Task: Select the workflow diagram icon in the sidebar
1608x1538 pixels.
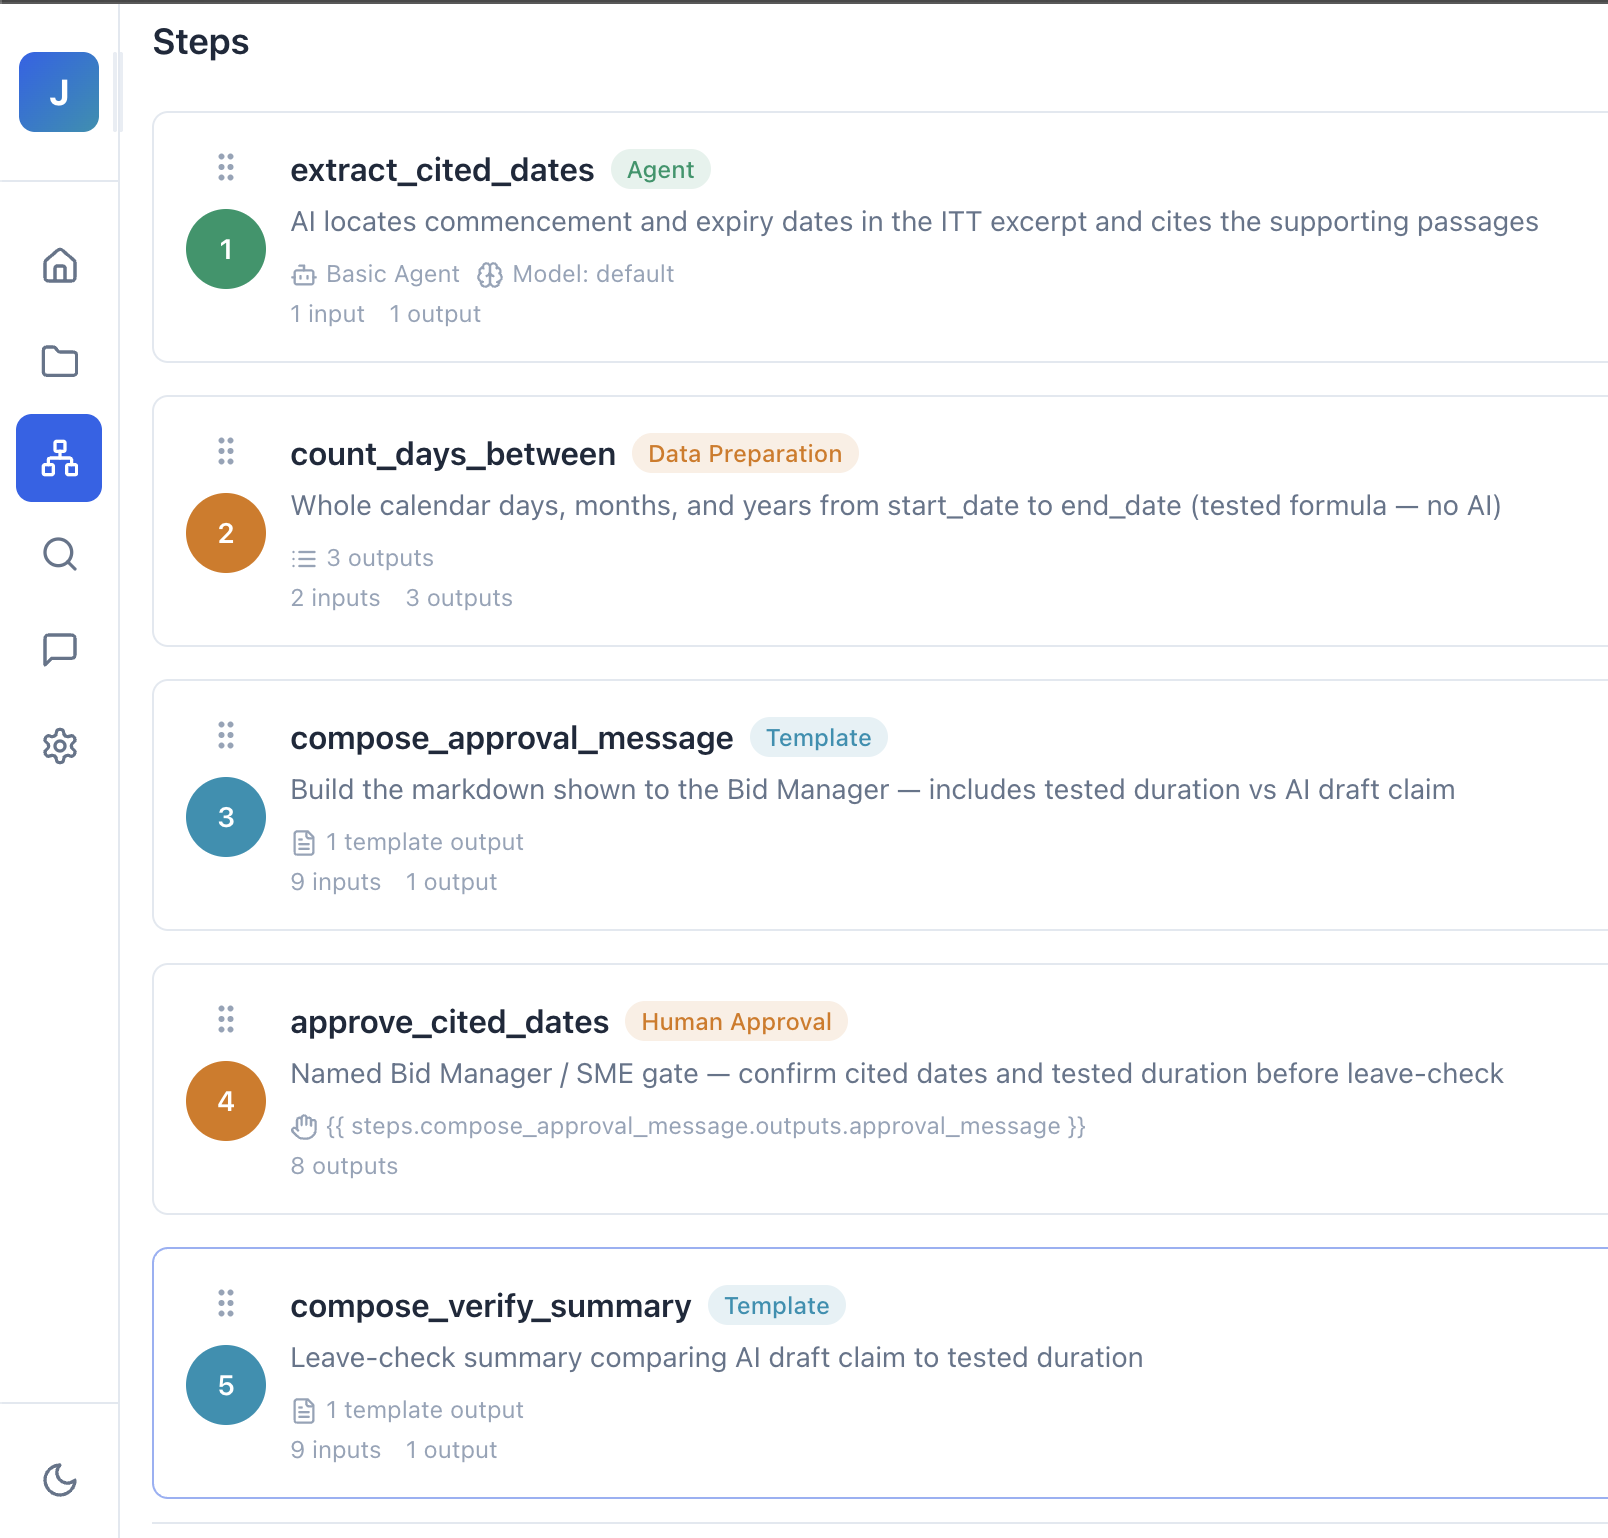Action: coord(59,458)
